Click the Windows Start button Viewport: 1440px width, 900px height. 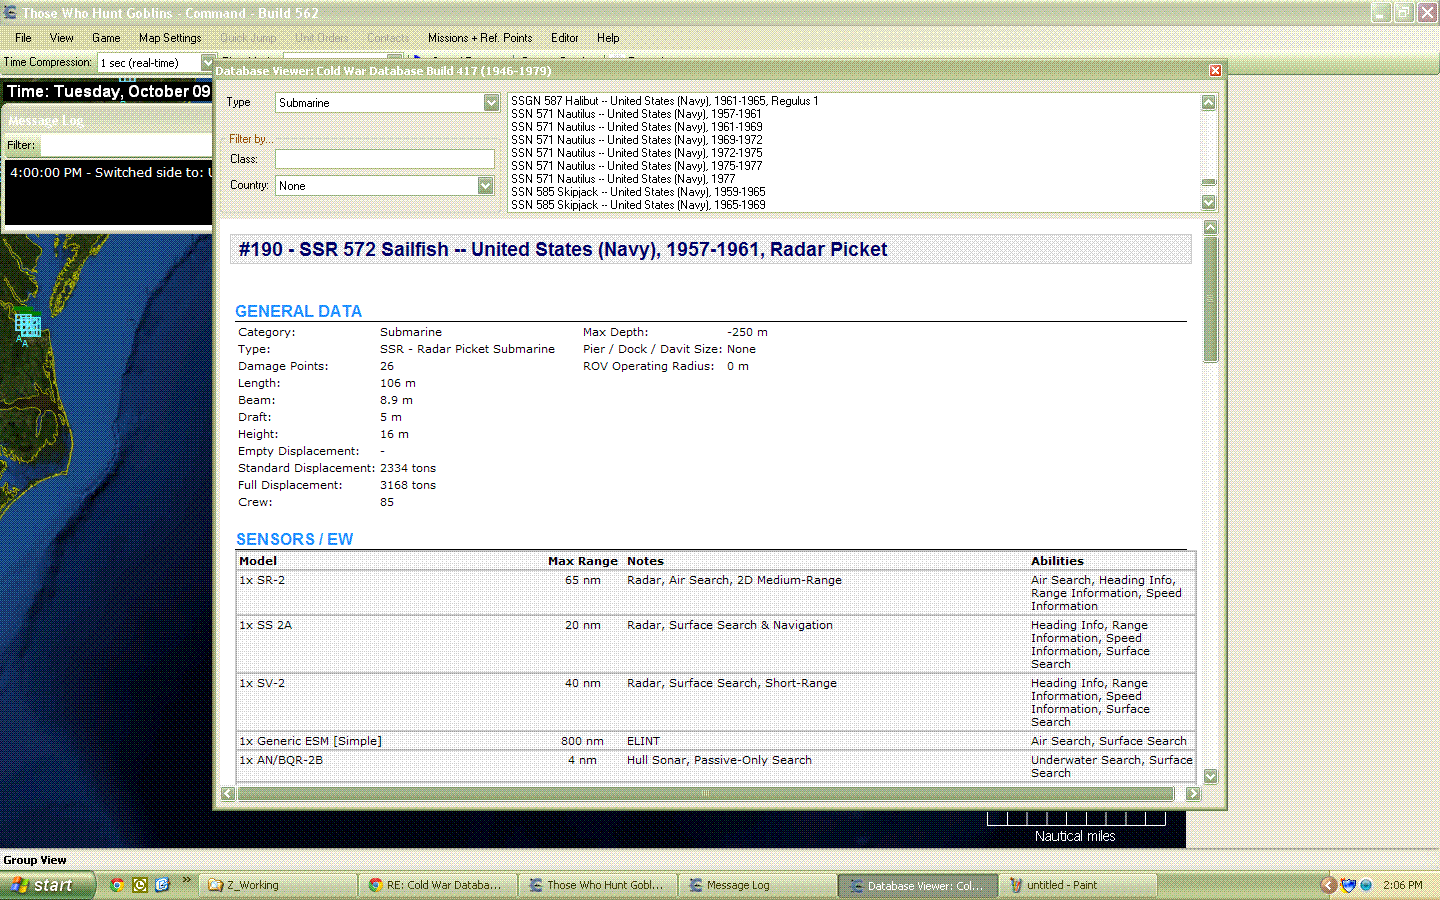pos(47,885)
